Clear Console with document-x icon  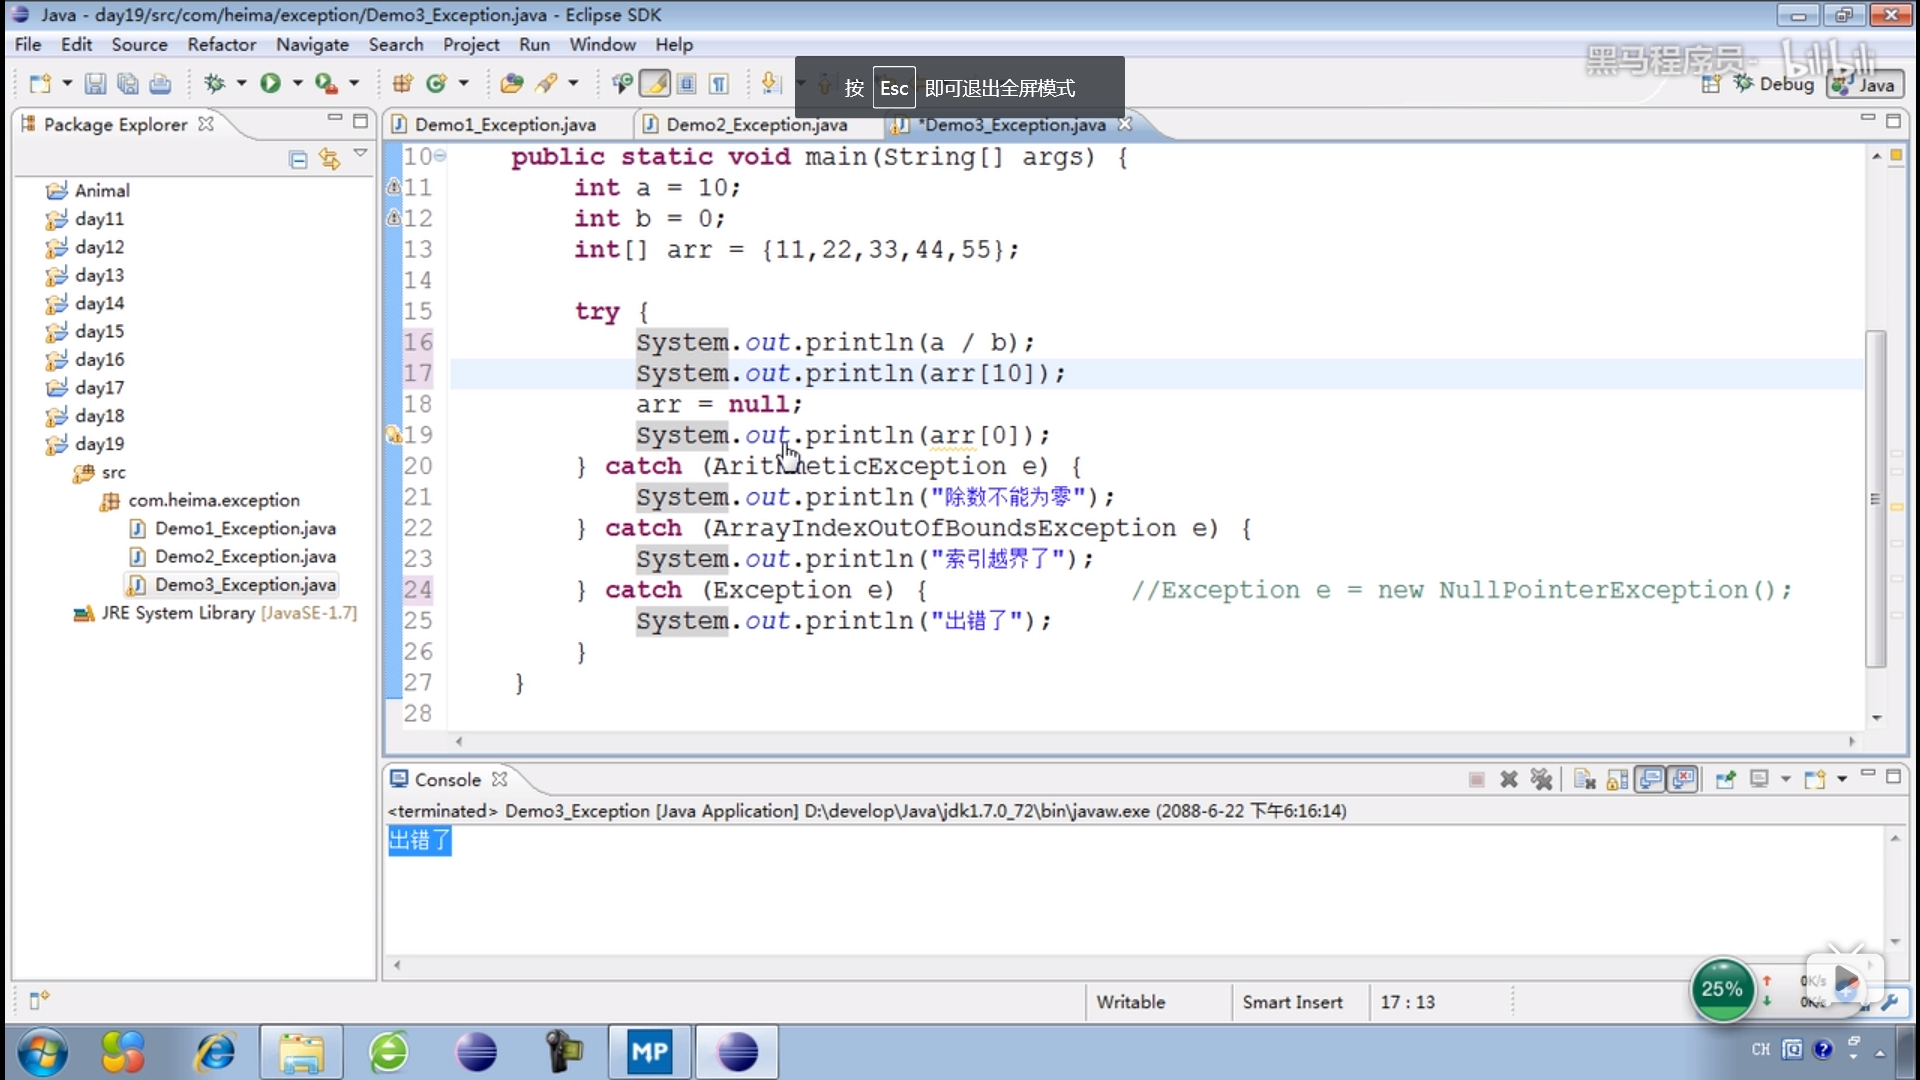click(x=1584, y=780)
